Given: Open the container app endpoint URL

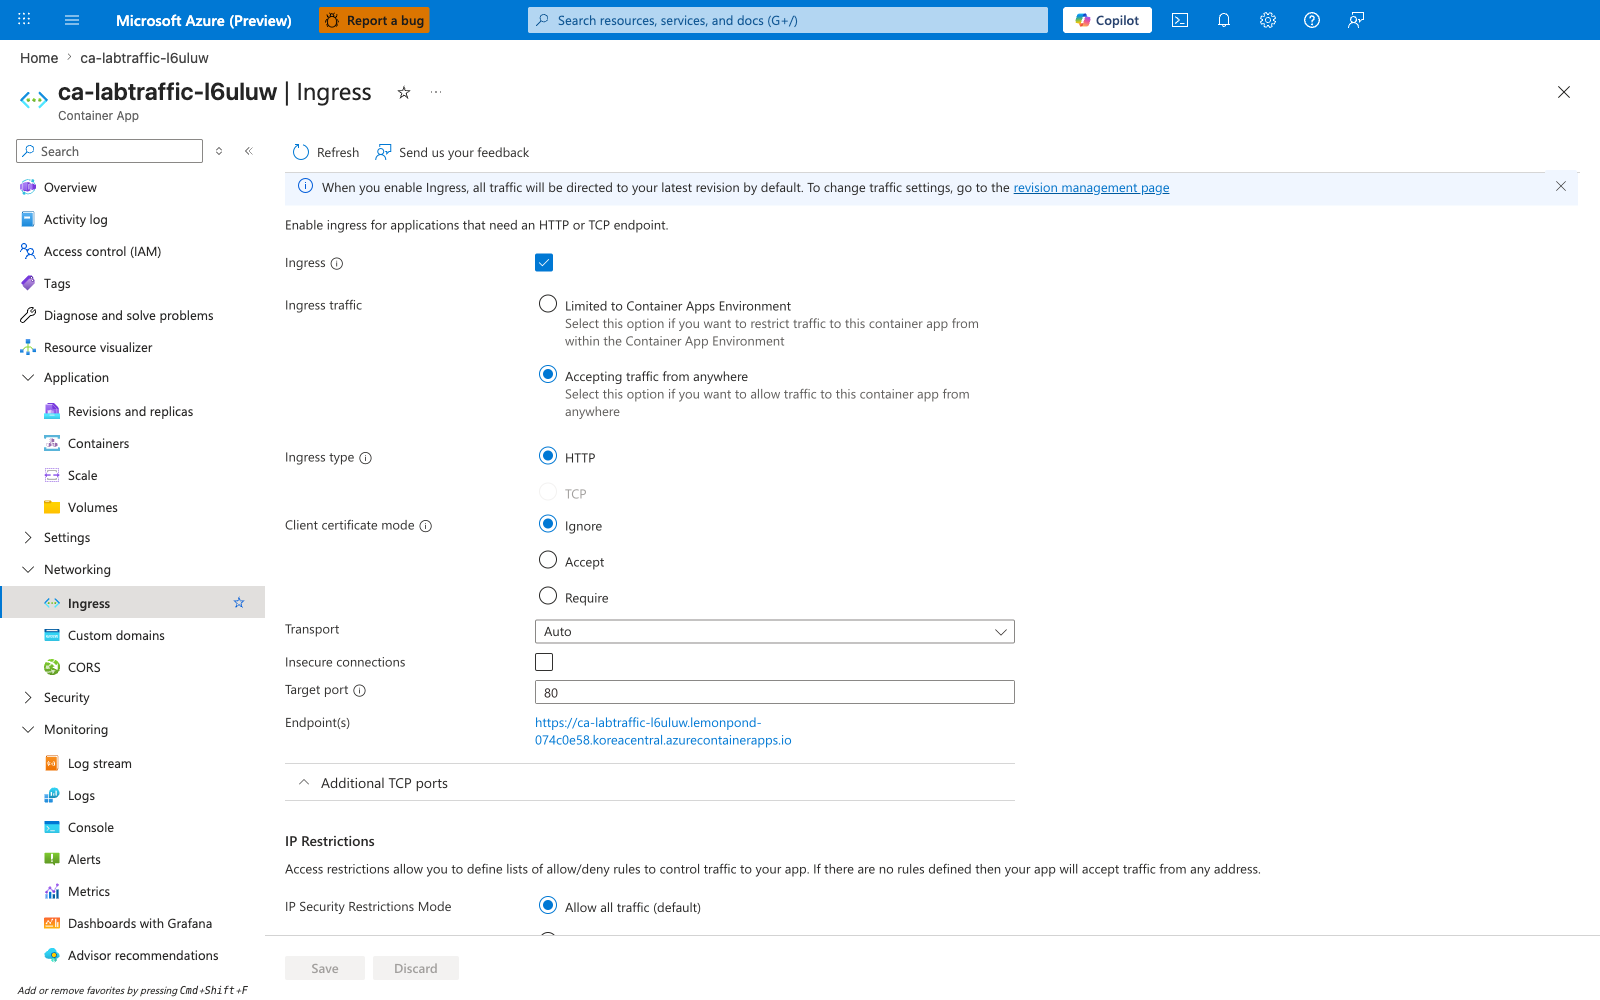Looking at the screenshot, I should (663, 731).
